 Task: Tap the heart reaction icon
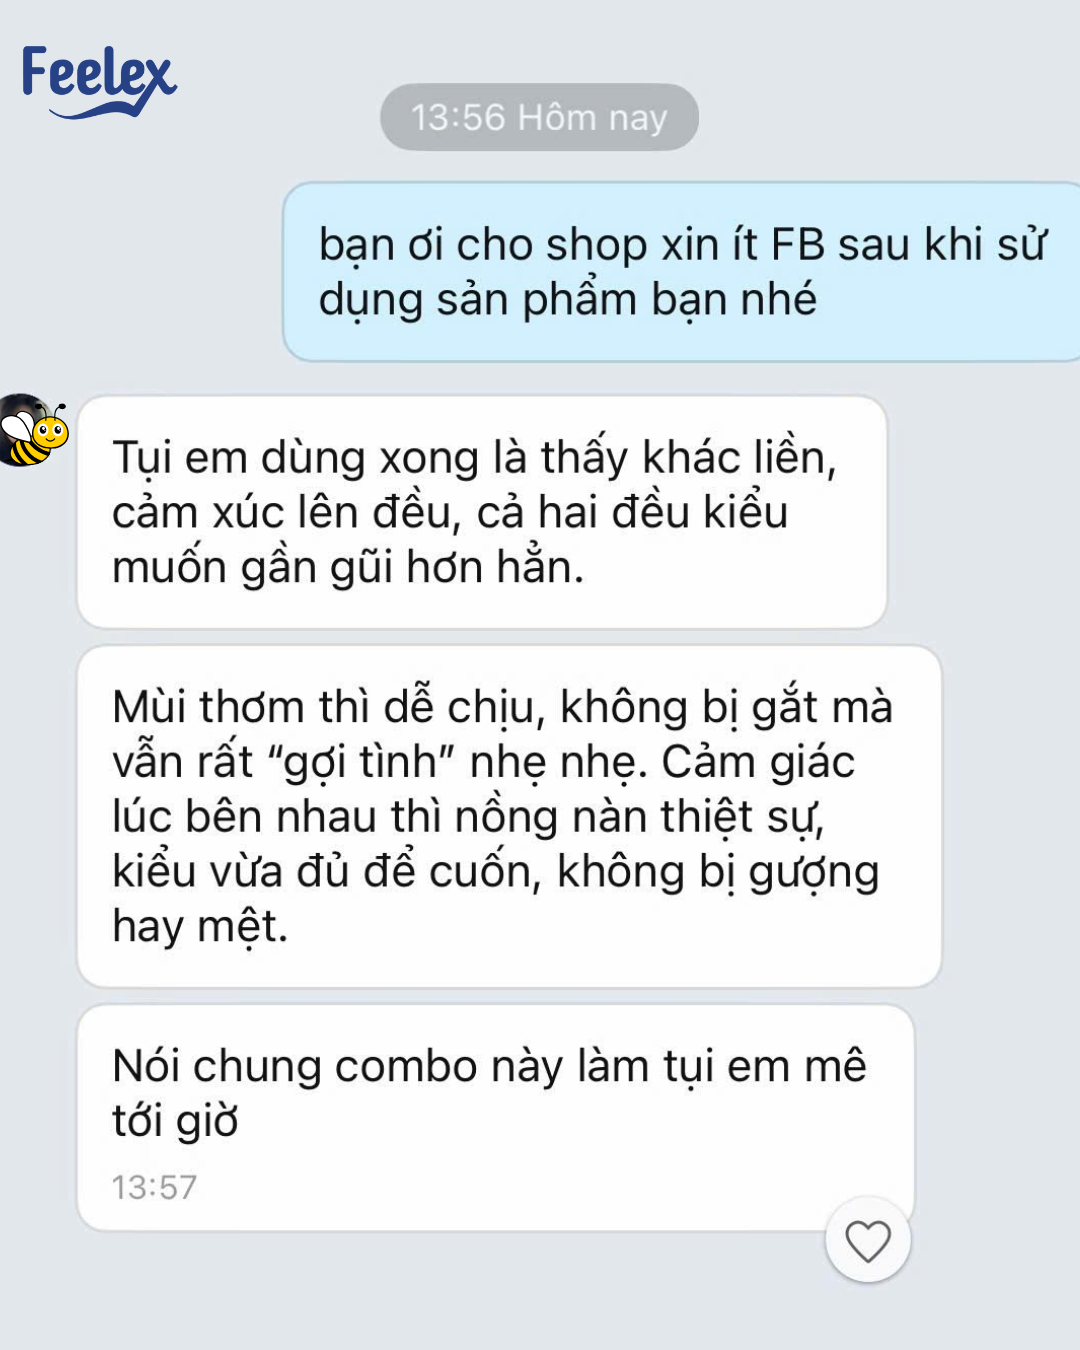pos(867,1241)
